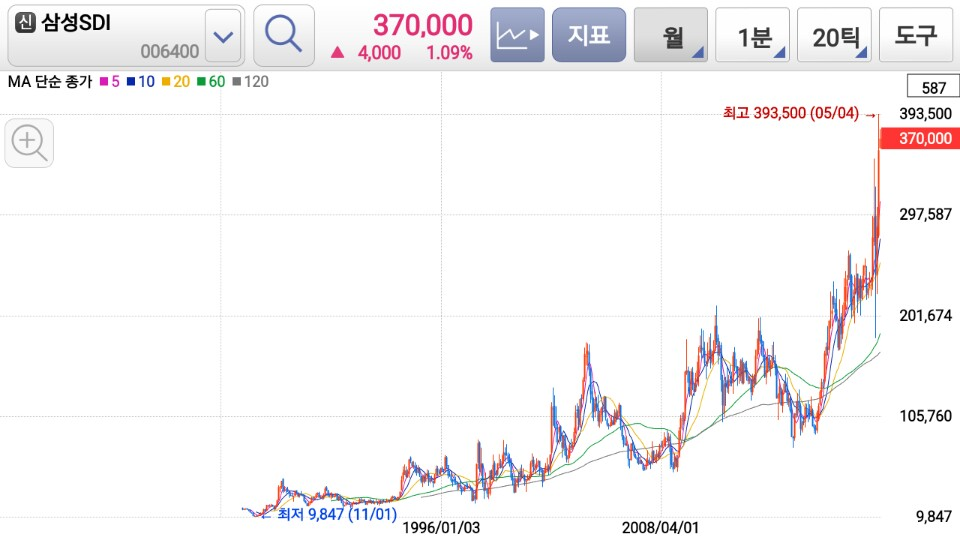The width and height of the screenshot is (960, 540).
Task: Open the 지표 indicators button
Action: point(589,35)
